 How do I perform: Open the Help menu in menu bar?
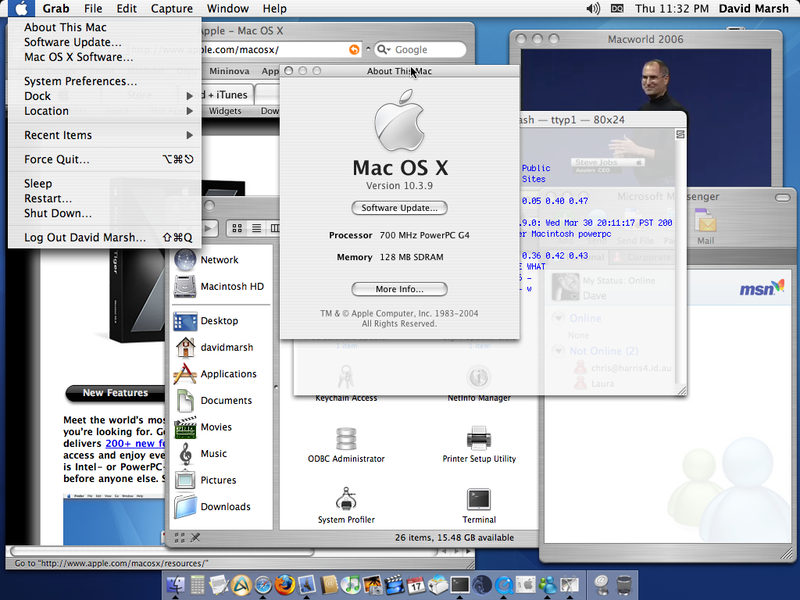[274, 9]
